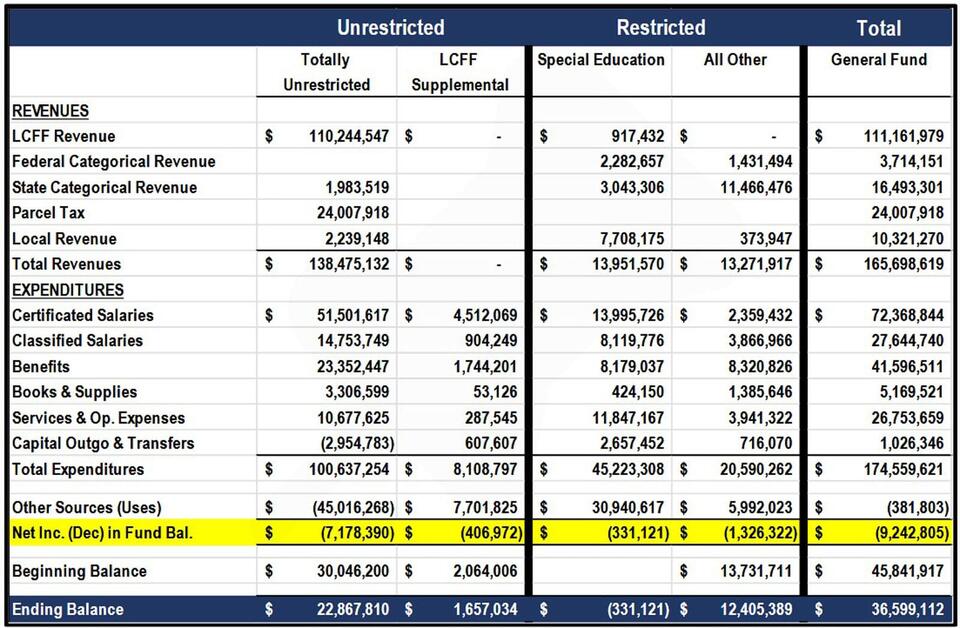The image size is (960, 628).
Task: Select the REVENUES section label
Action: coord(48,110)
